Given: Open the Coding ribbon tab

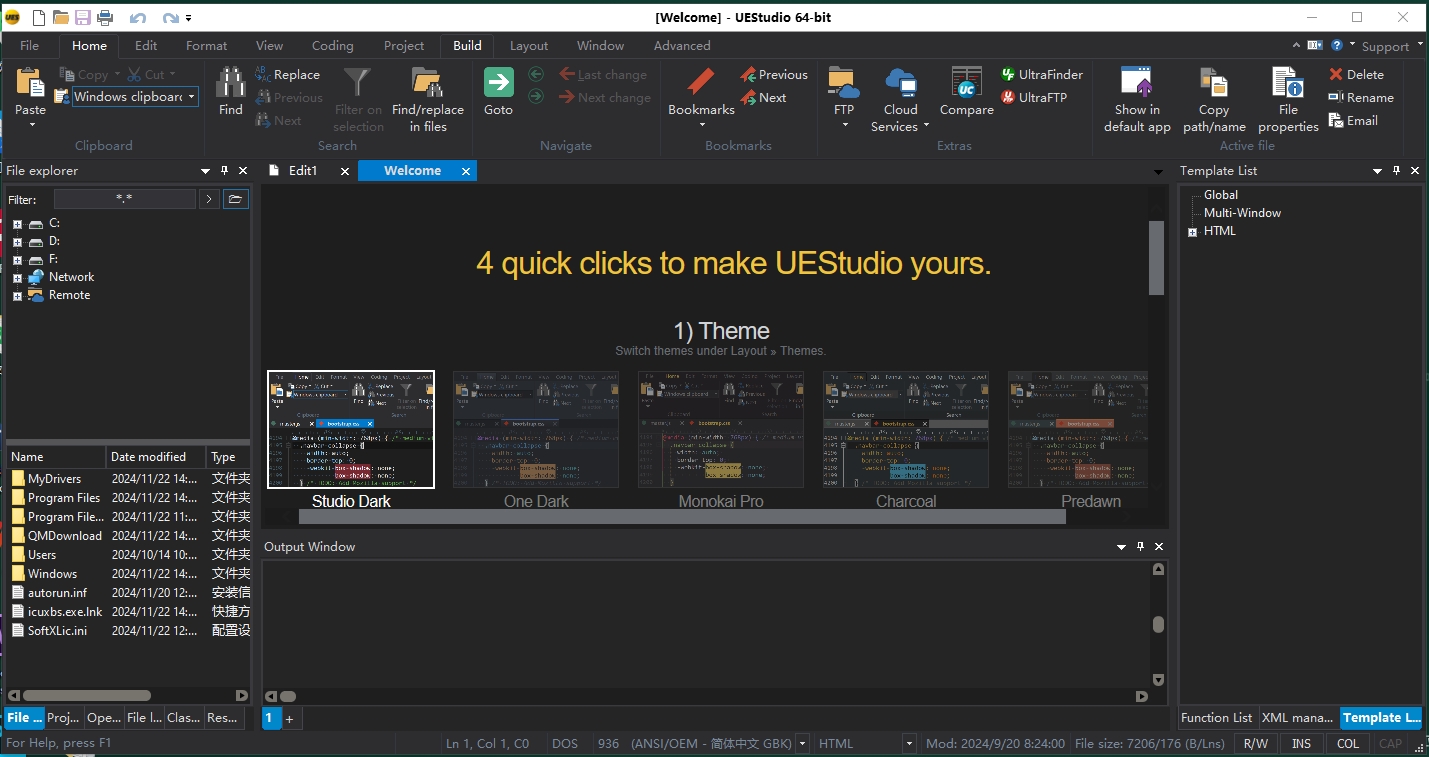Looking at the screenshot, I should click(332, 46).
